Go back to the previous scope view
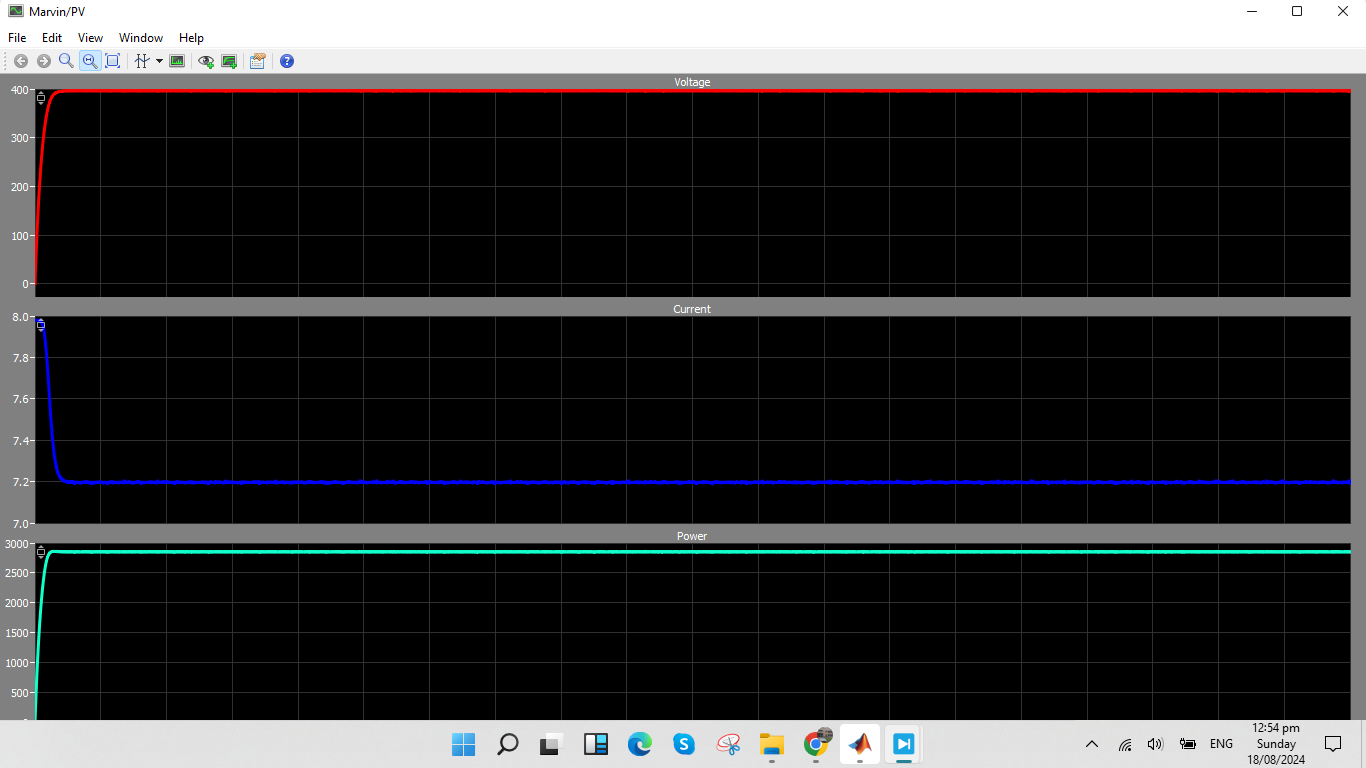 pyautogui.click(x=20, y=61)
